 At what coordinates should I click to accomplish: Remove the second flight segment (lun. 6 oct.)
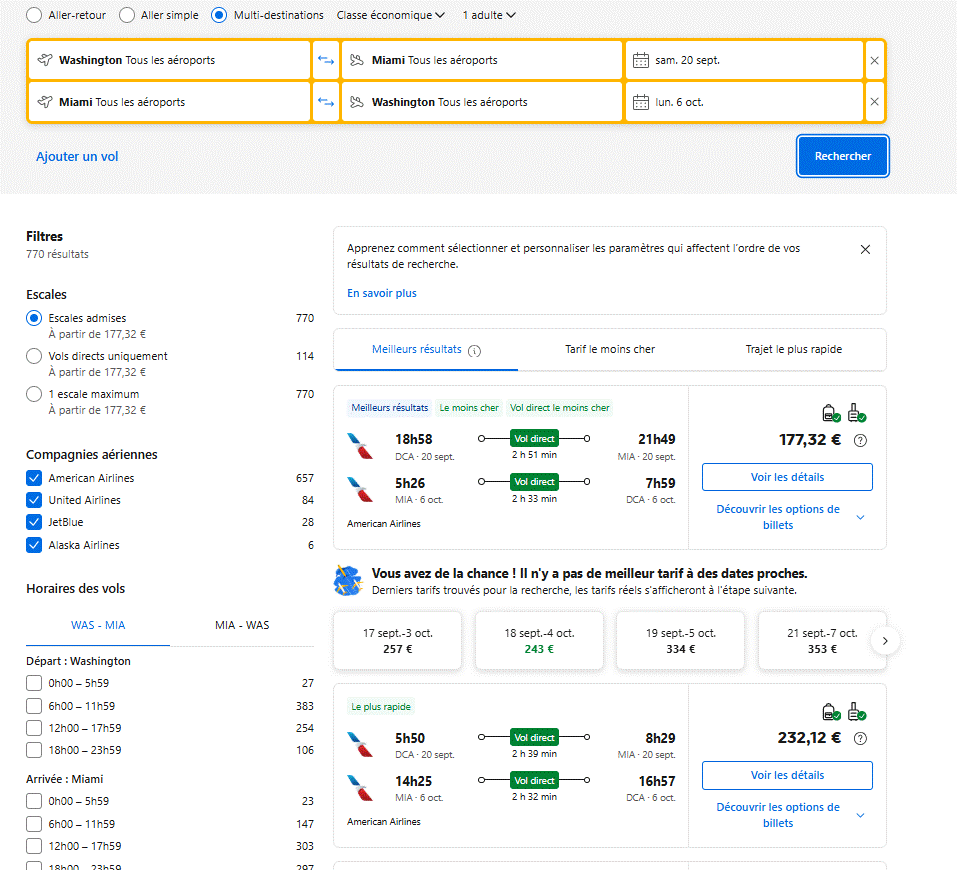point(875,102)
